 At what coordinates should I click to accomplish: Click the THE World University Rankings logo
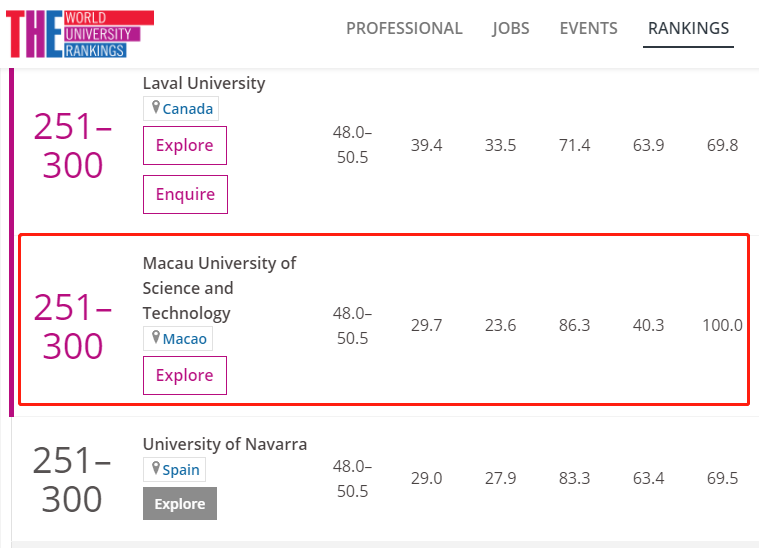click(80, 34)
